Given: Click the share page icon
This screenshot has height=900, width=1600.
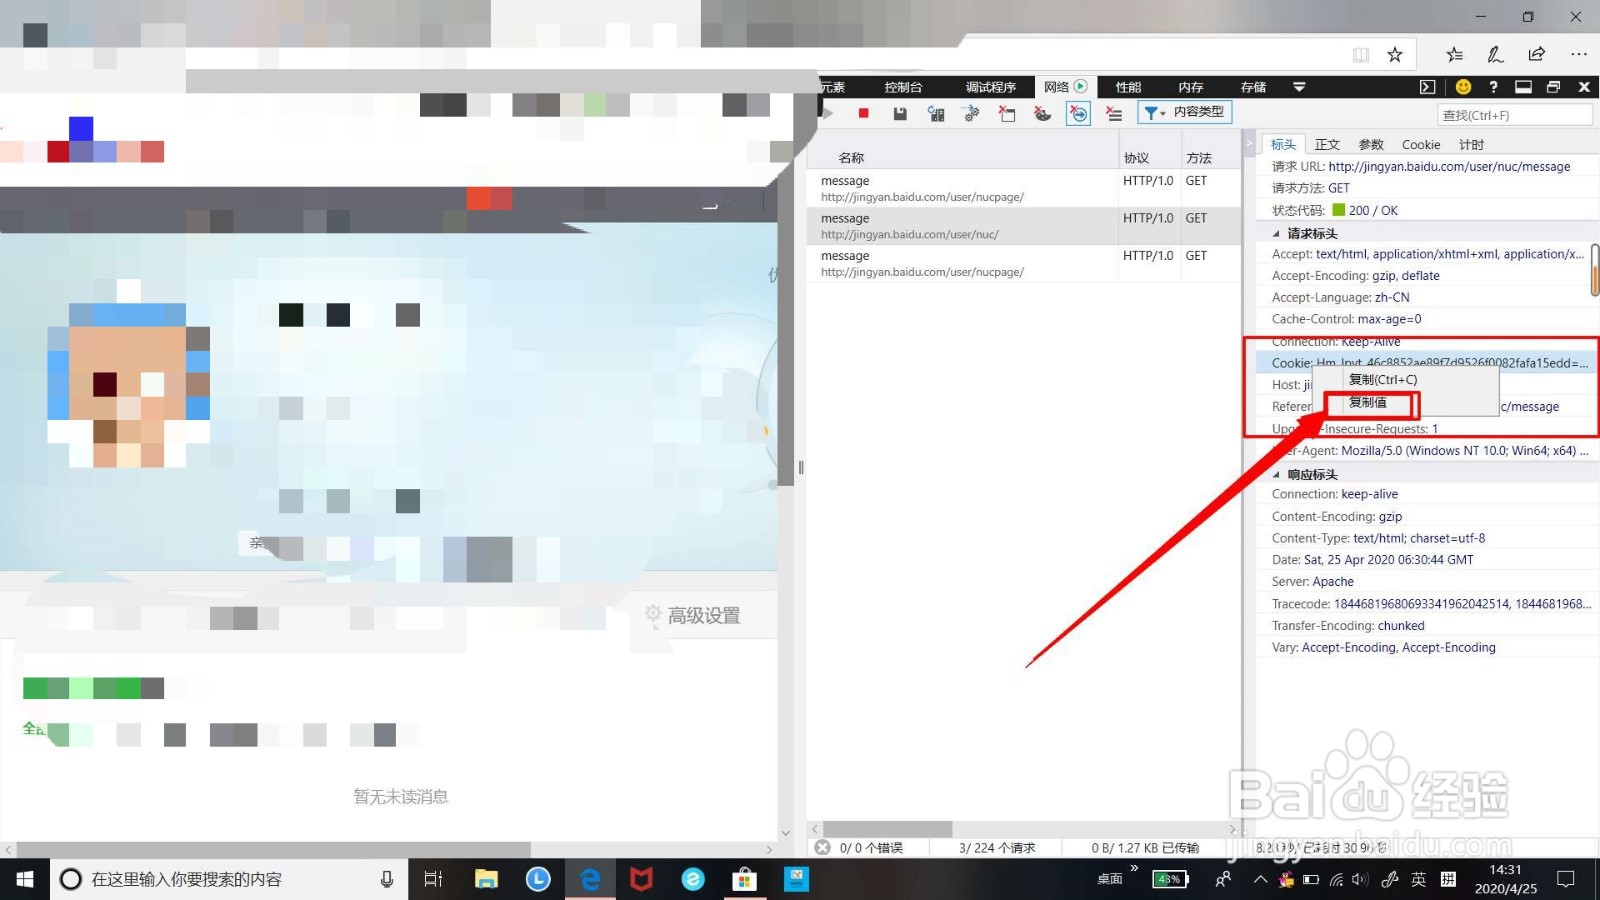Looking at the screenshot, I should [x=1536, y=55].
